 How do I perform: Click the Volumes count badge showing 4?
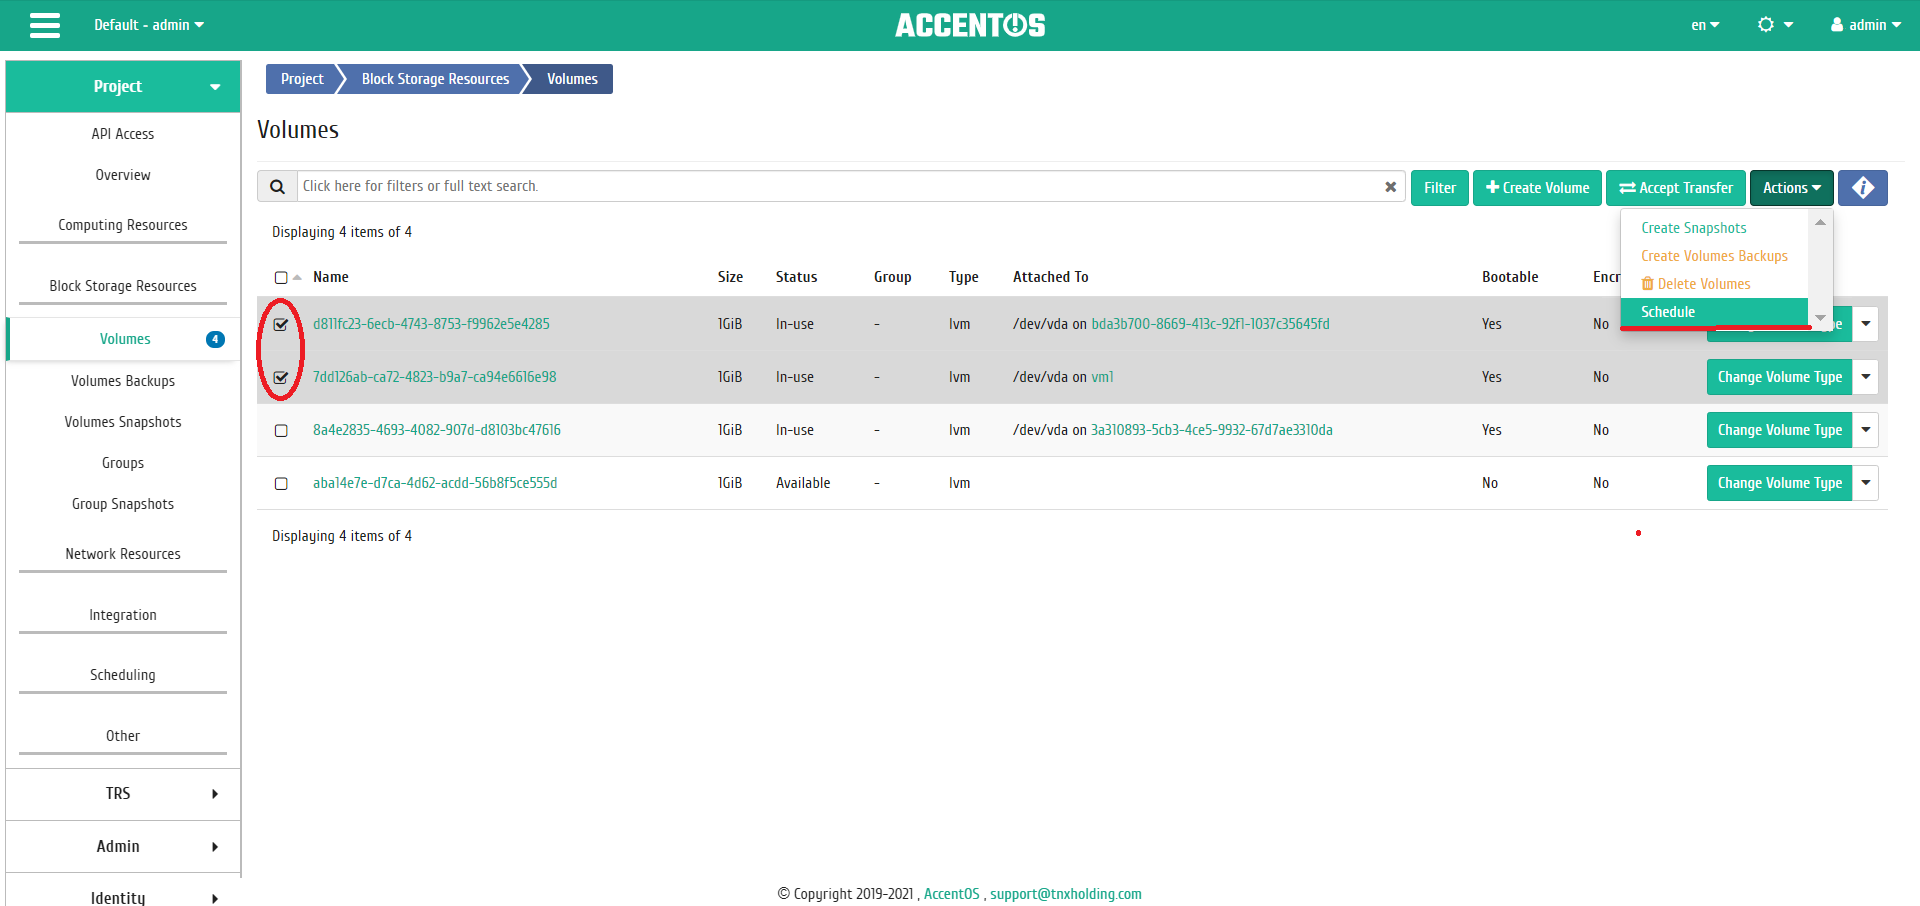[215, 339]
